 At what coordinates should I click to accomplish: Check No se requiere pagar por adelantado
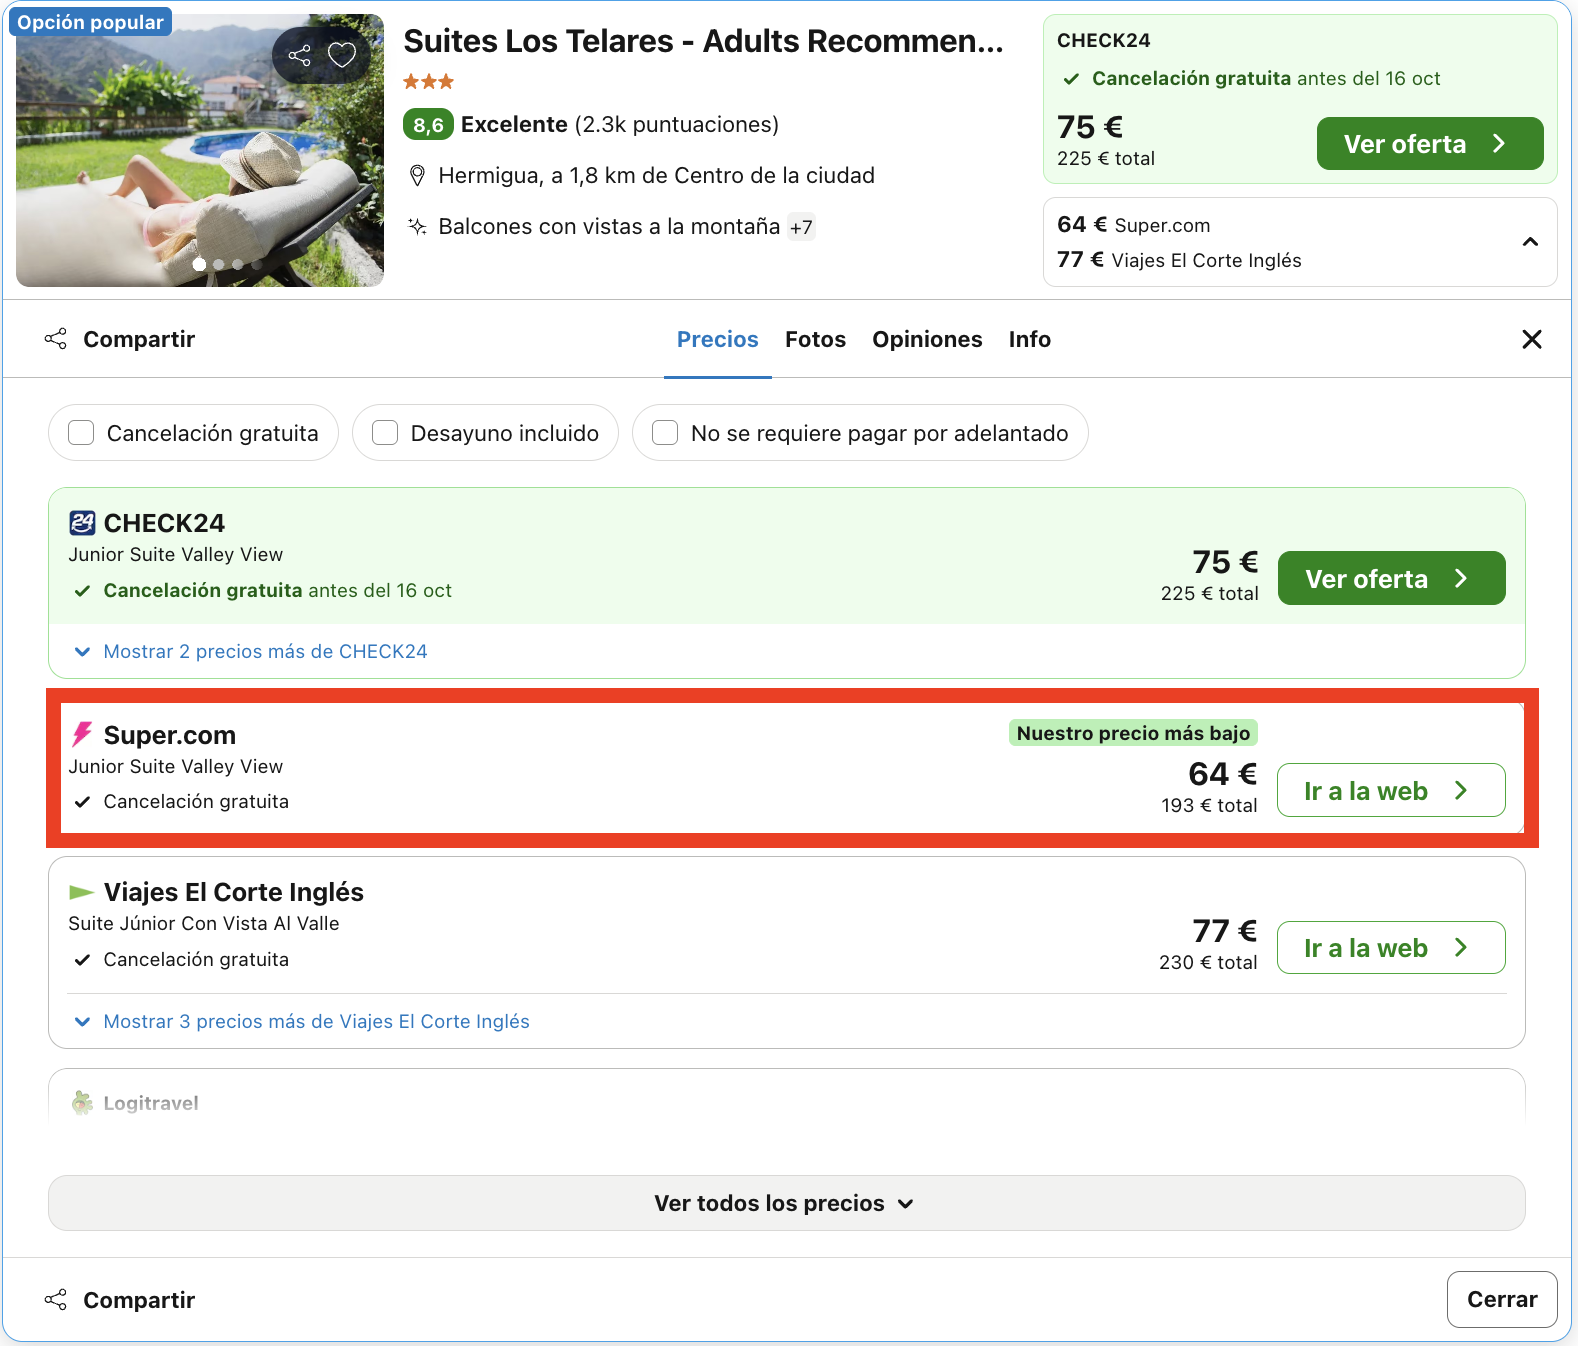click(665, 433)
